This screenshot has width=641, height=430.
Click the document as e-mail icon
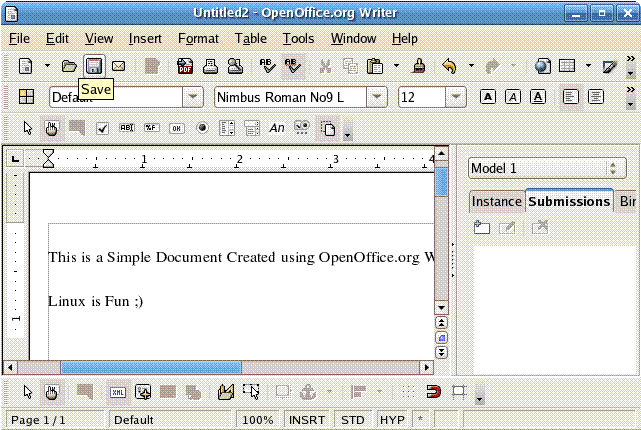[118, 67]
